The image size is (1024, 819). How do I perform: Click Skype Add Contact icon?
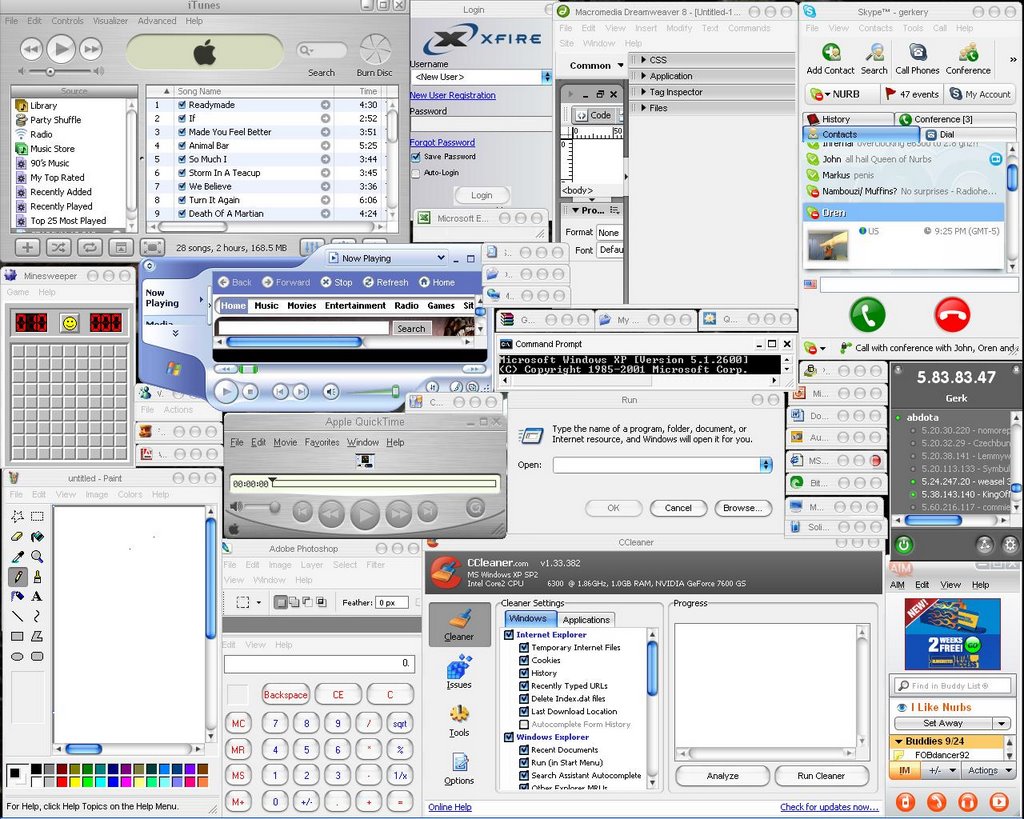(x=831, y=52)
